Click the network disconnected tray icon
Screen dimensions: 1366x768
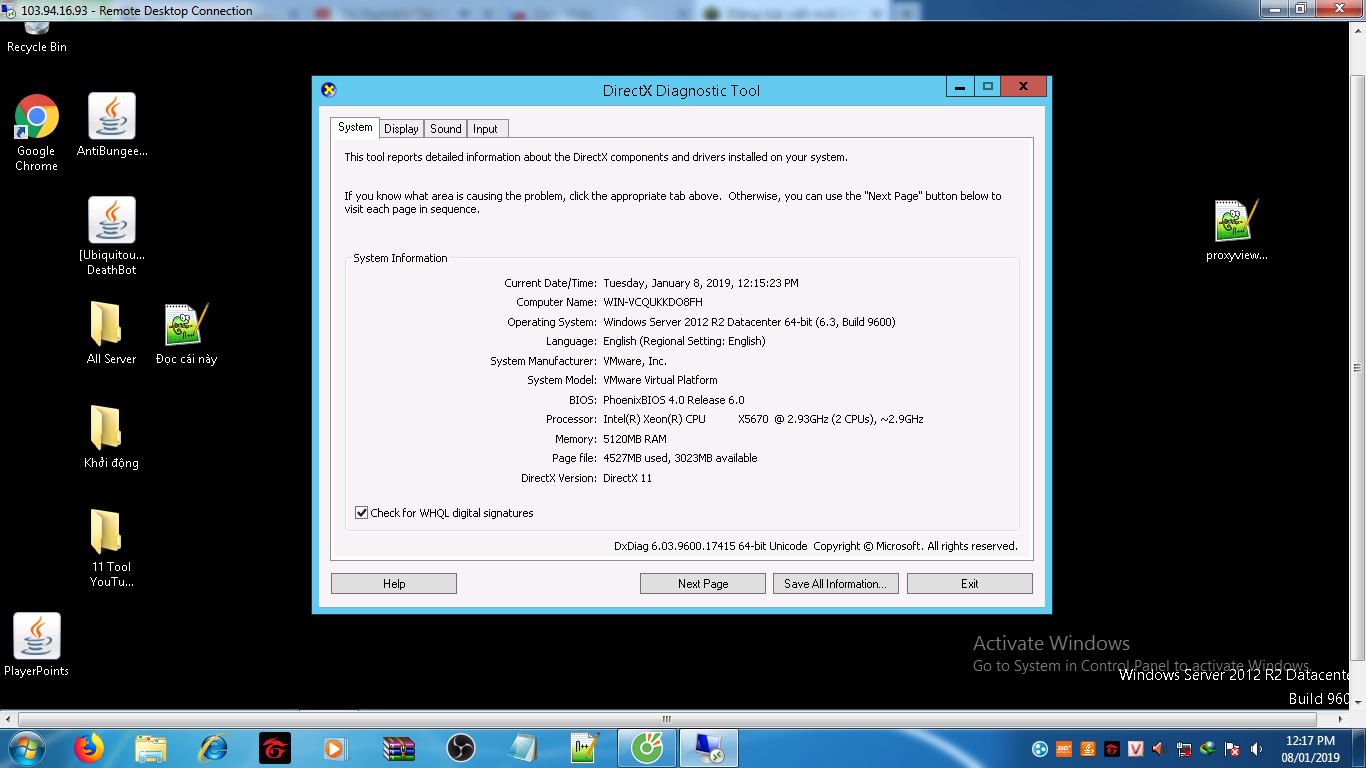[1184, 749]
